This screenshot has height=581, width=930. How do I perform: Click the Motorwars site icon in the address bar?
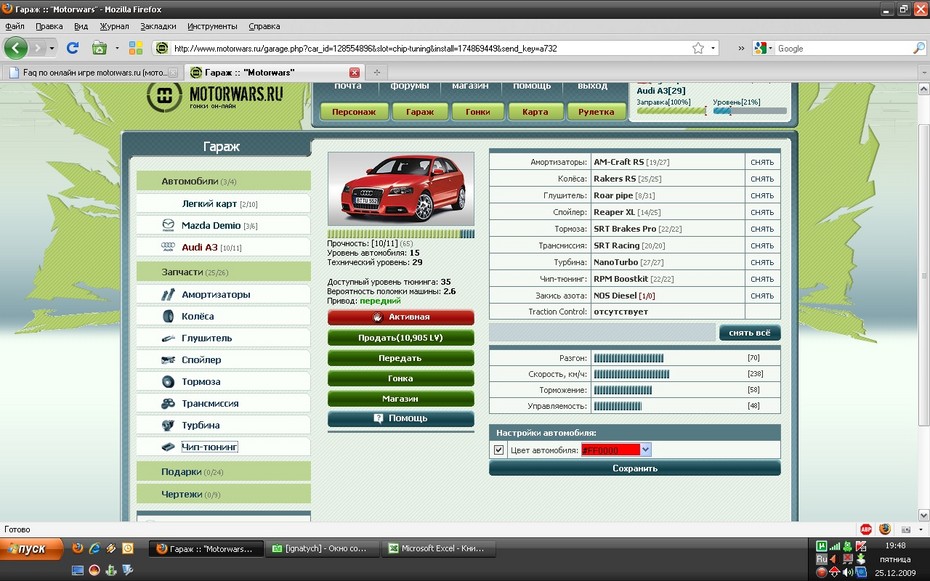coord(162,48)
